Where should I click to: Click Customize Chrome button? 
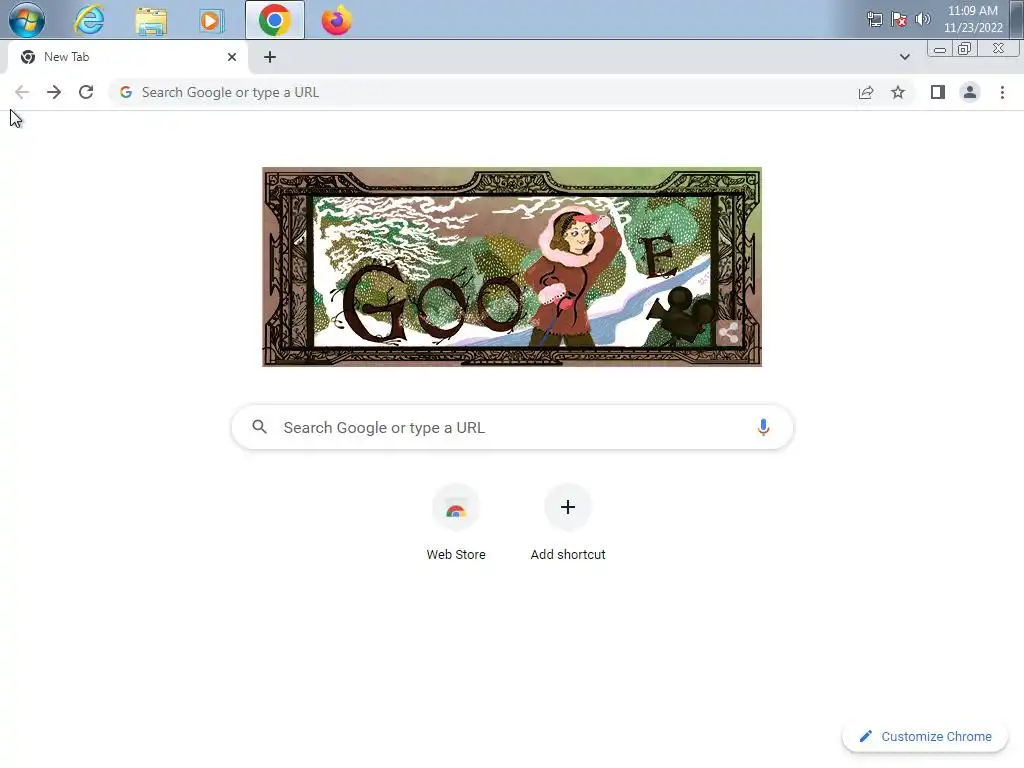tap(925, 736)
